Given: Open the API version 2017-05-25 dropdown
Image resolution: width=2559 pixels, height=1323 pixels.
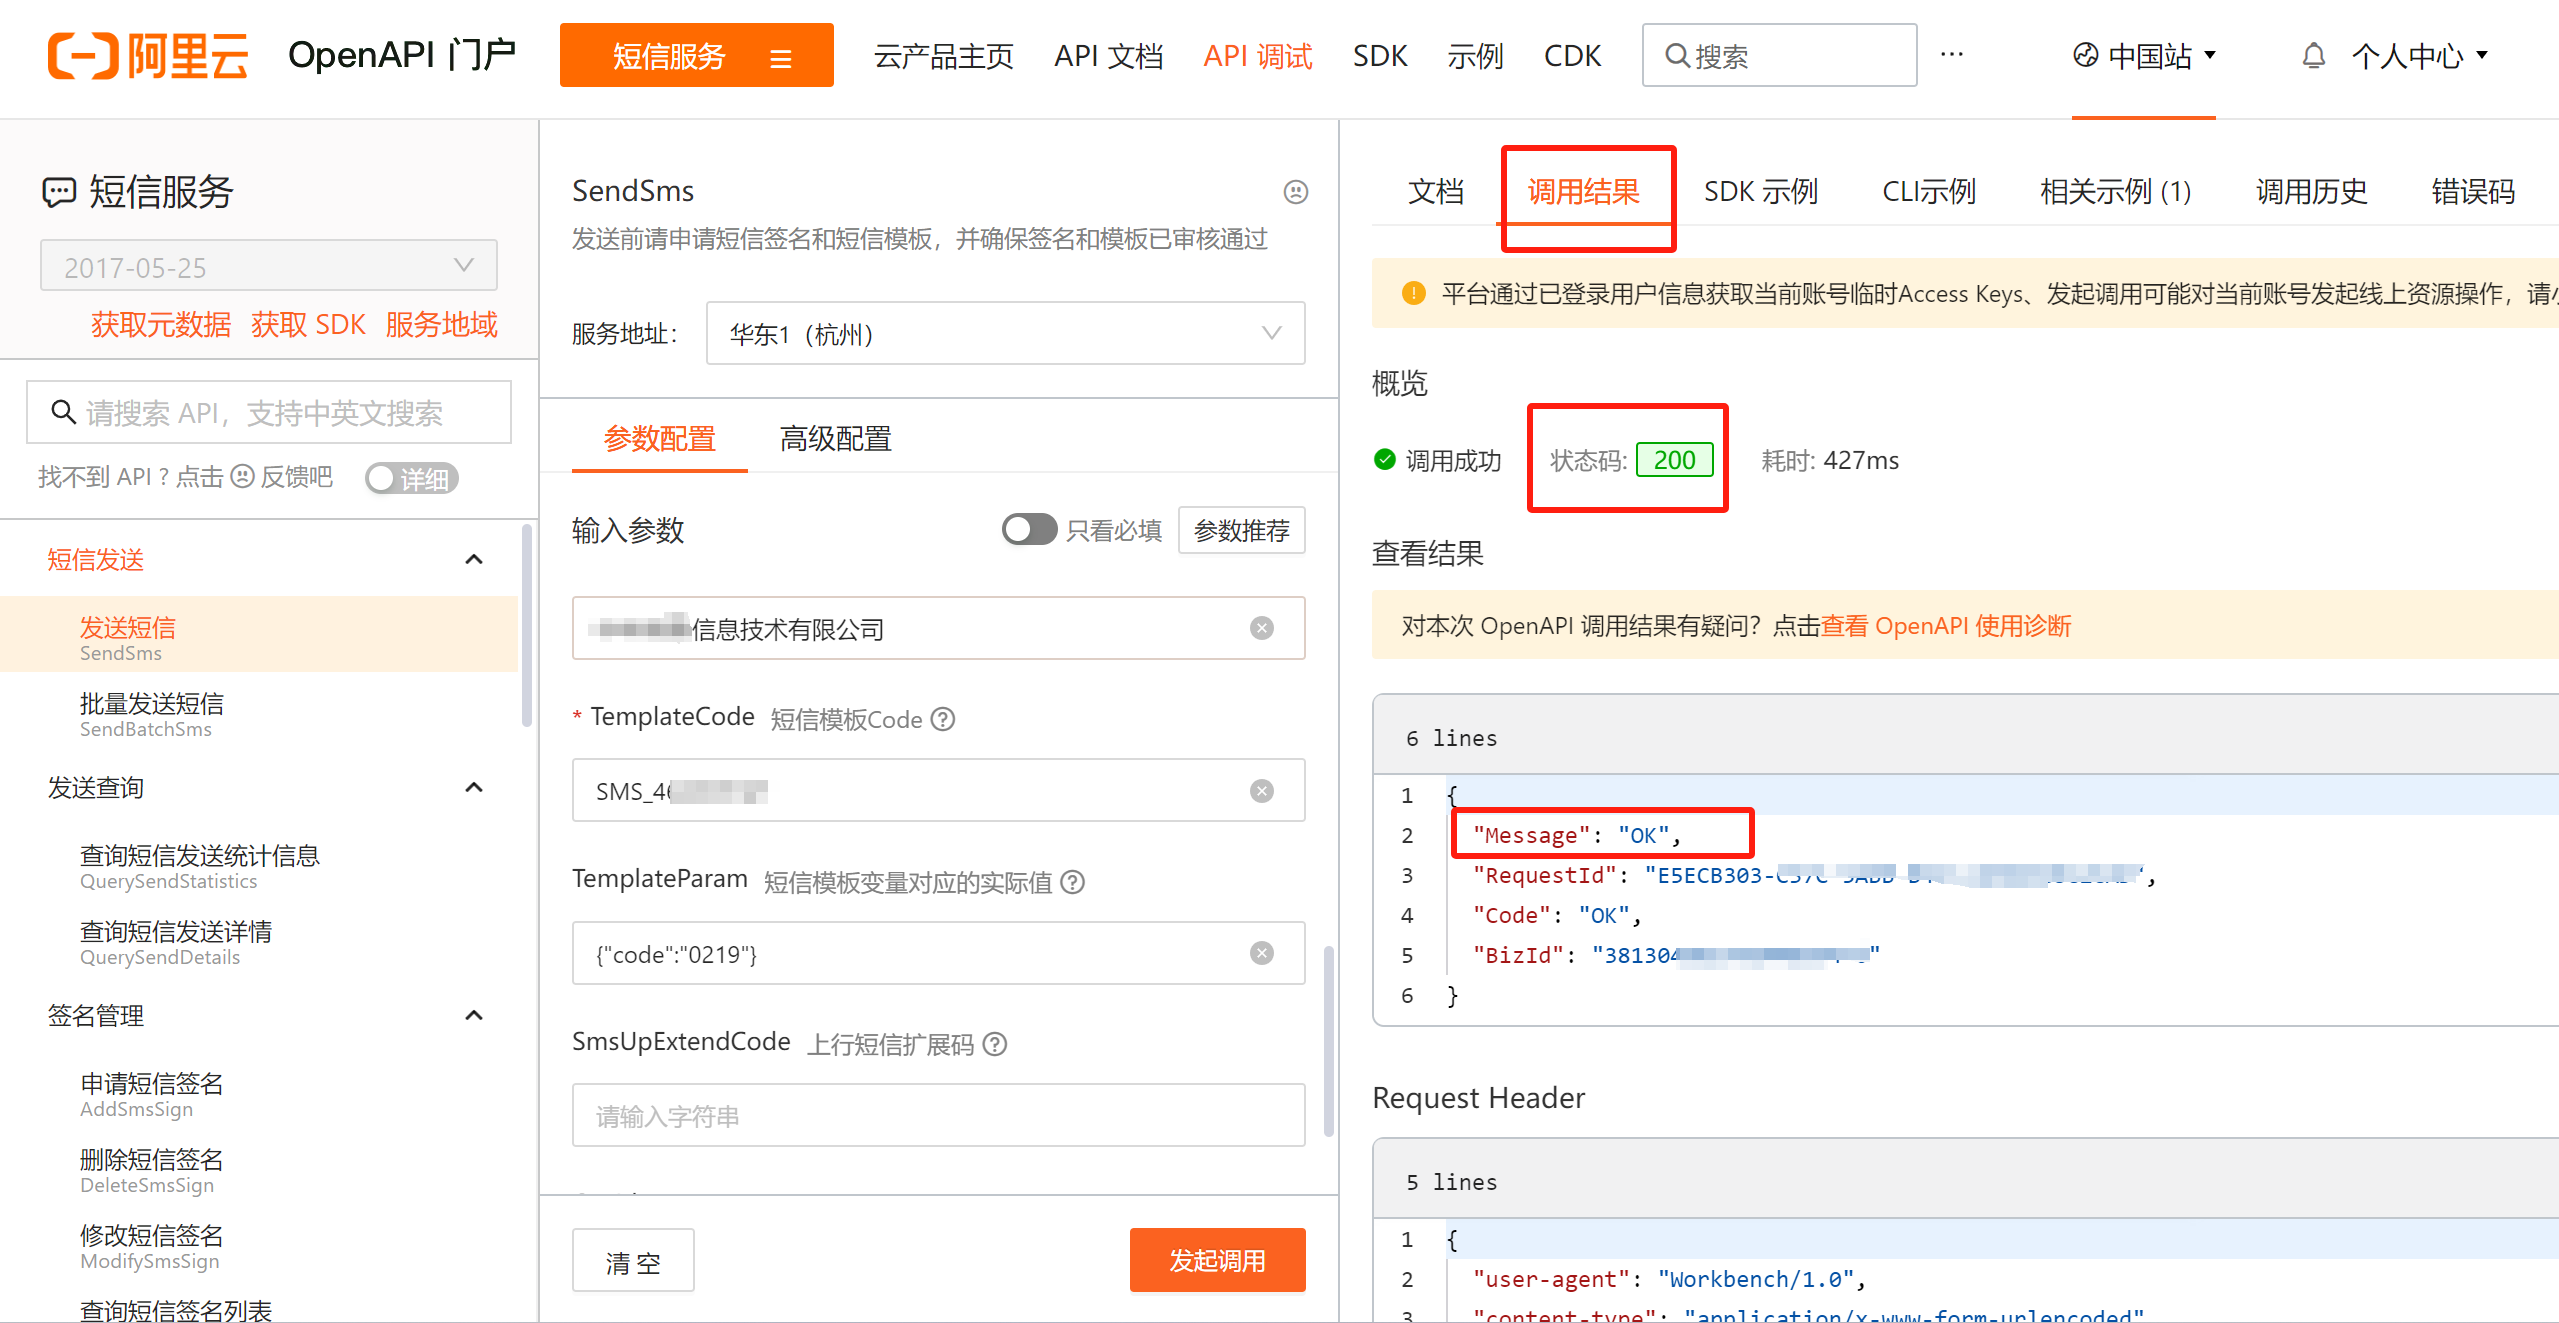Looking at the screenshot, I should 269,266.
